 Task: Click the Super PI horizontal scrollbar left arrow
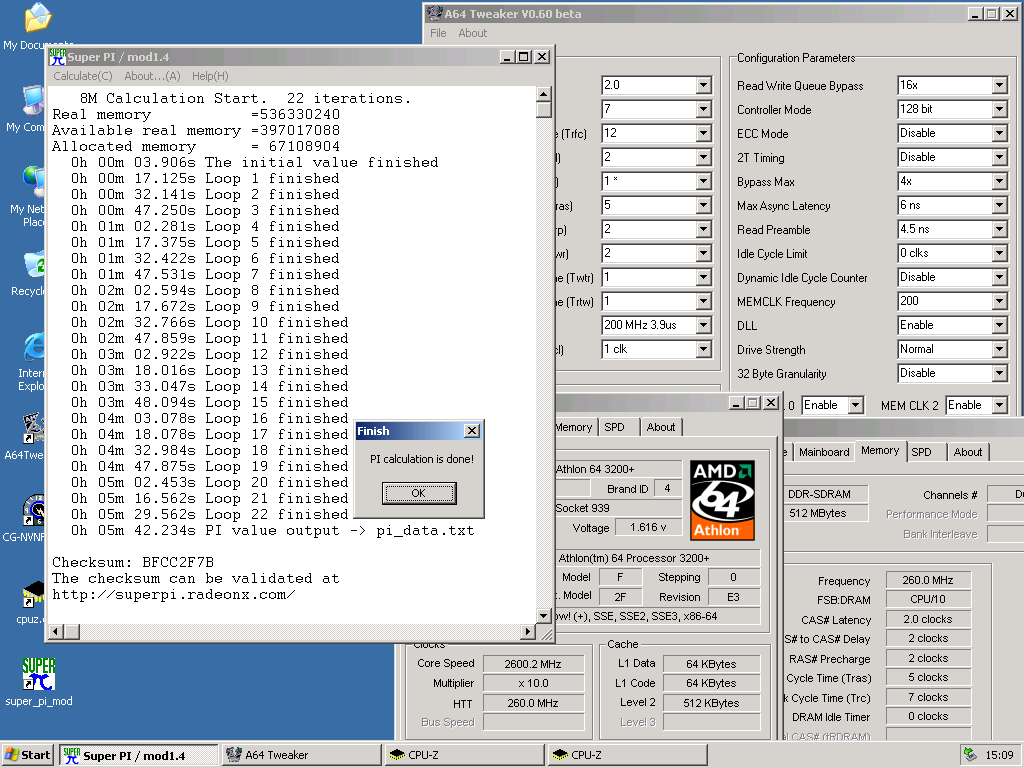(57, 632)
